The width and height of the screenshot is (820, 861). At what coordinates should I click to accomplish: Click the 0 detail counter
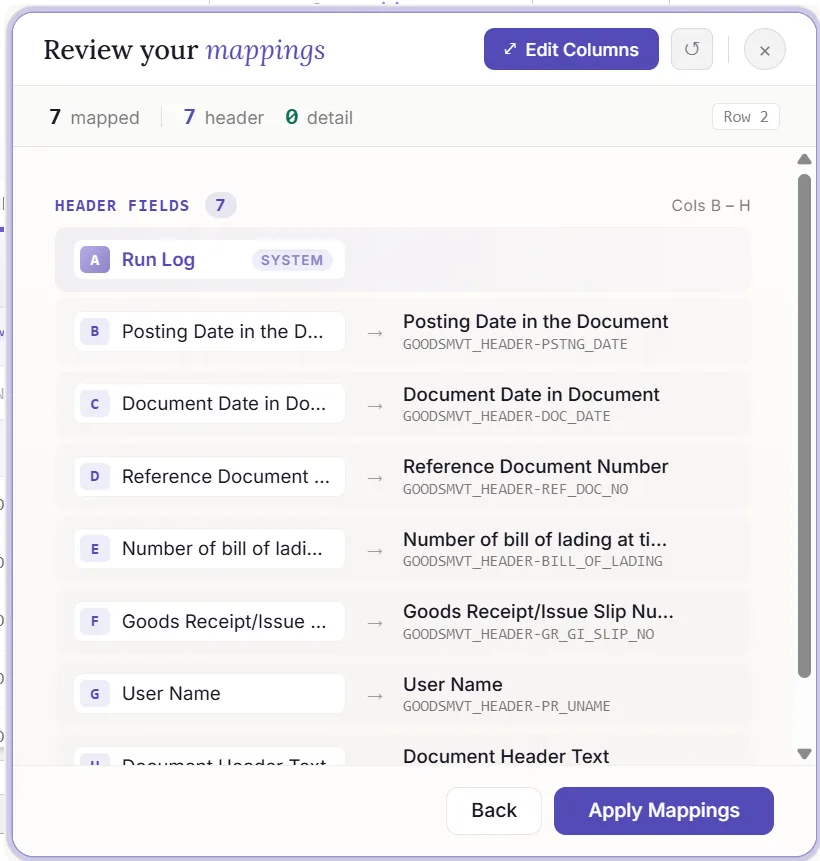(x=319, y=117)
